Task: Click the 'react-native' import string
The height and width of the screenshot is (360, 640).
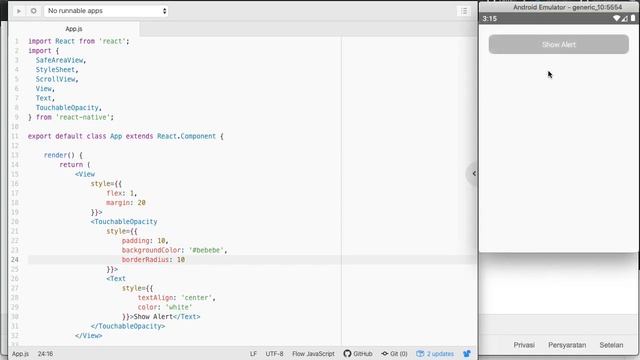Action: click(83, 117)
